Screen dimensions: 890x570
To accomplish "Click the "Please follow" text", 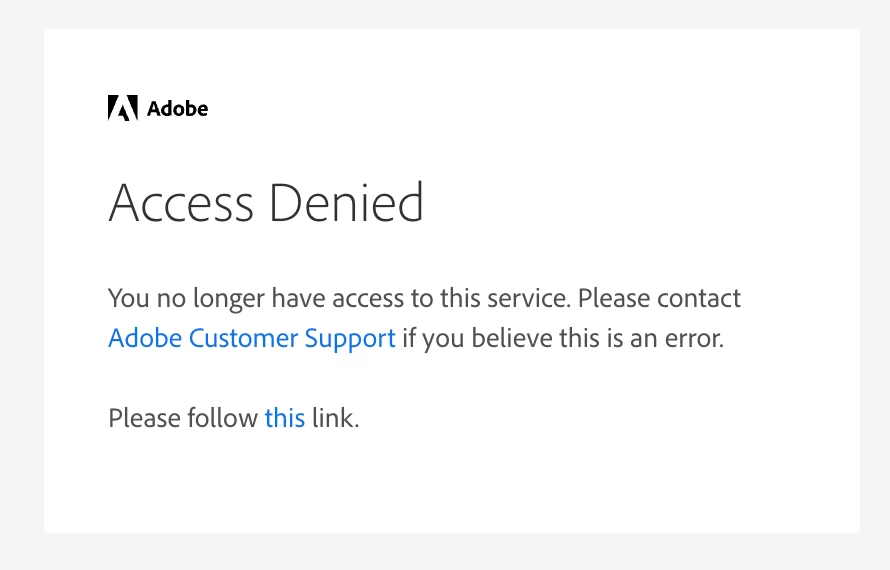I will (183, 417).
